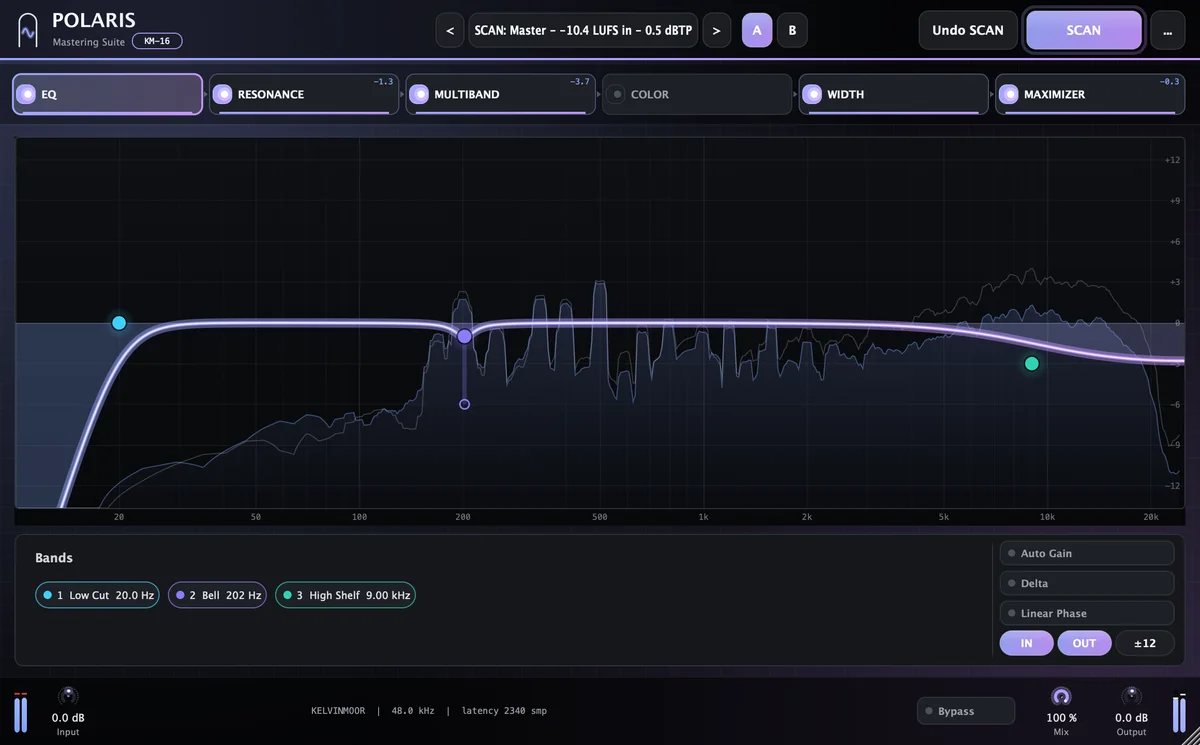Open the more options ellipsis menu

coord(1167,30)
